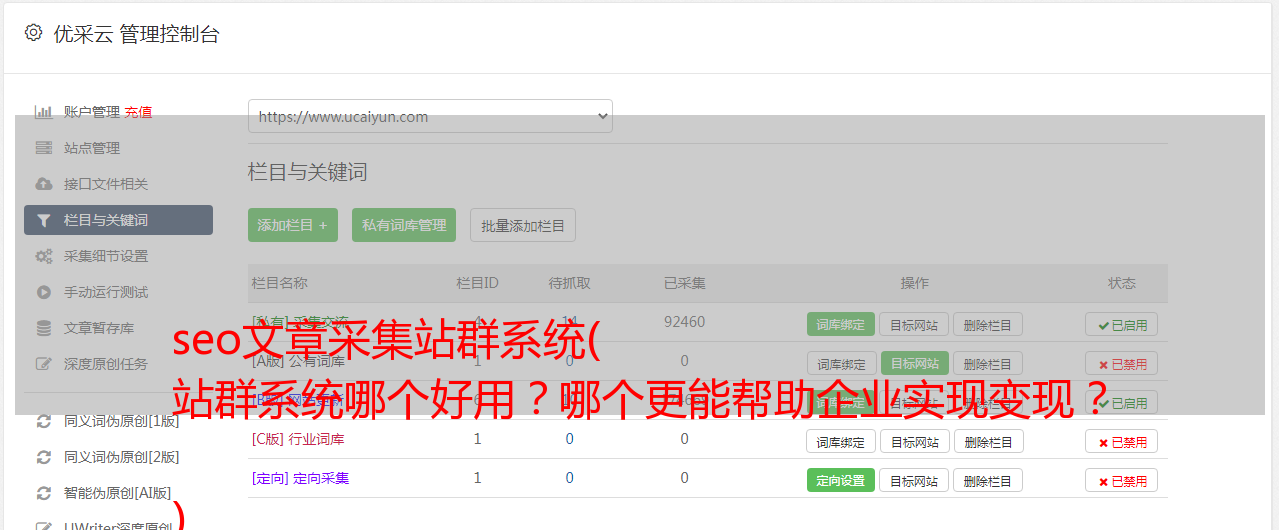Click the 栏目名称 column header
Image resolution: width=1279 pixels, height=530 pixels.
coord(279,283)
